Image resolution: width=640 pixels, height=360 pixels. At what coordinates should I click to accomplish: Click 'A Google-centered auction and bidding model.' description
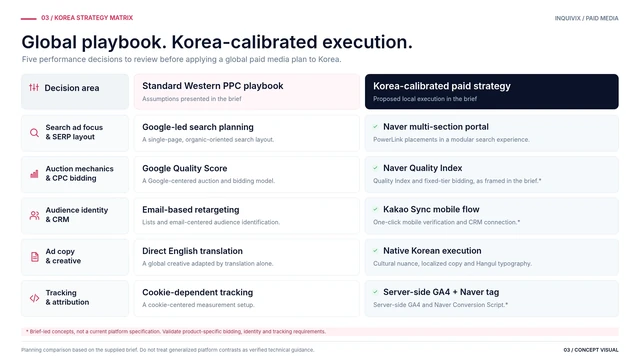[209, 181]
